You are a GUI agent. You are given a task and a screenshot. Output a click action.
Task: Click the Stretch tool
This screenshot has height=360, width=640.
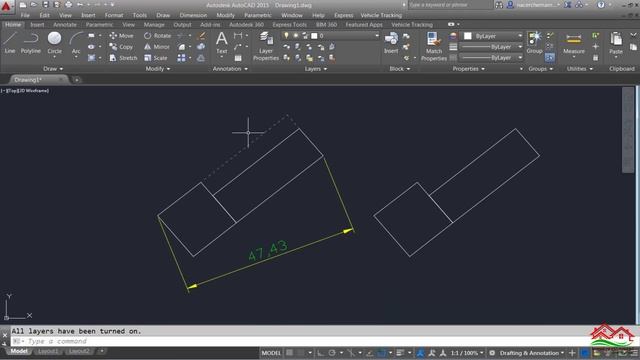[123, 58]
